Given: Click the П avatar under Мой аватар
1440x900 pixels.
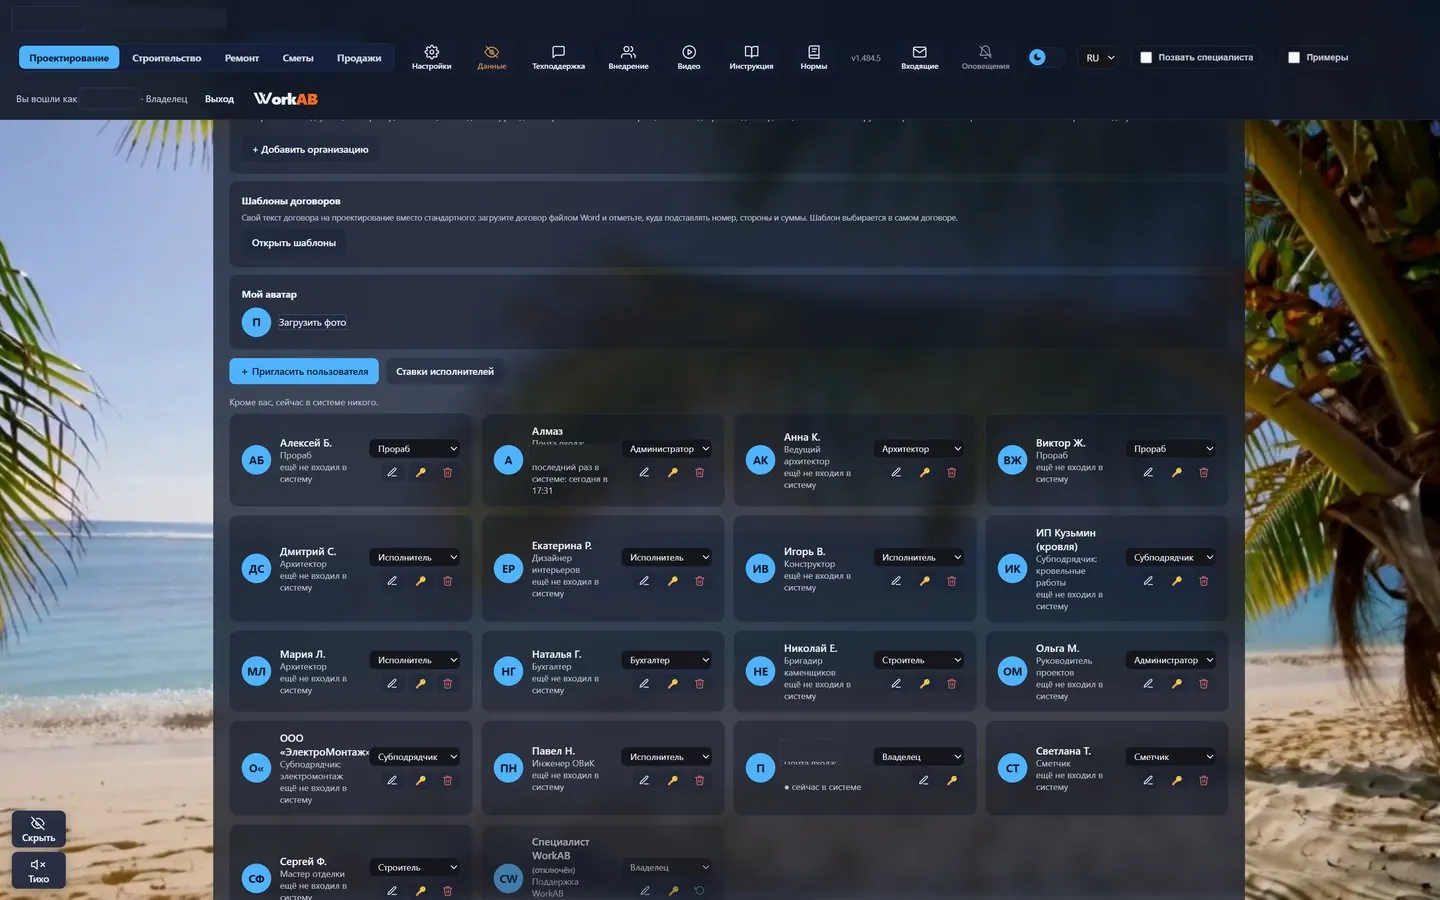Looking at the screenshot, I should point(256,322).
